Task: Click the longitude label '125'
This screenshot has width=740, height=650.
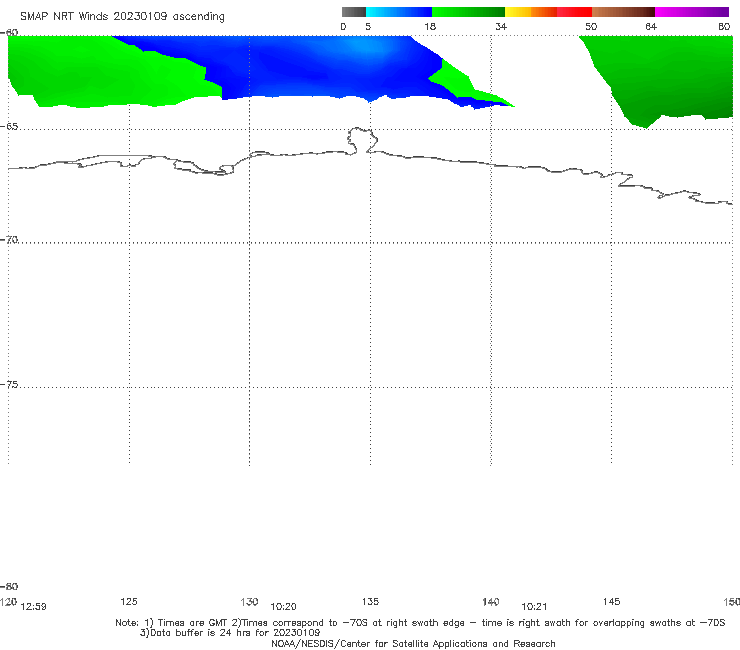Action: (x=129, y=602)
